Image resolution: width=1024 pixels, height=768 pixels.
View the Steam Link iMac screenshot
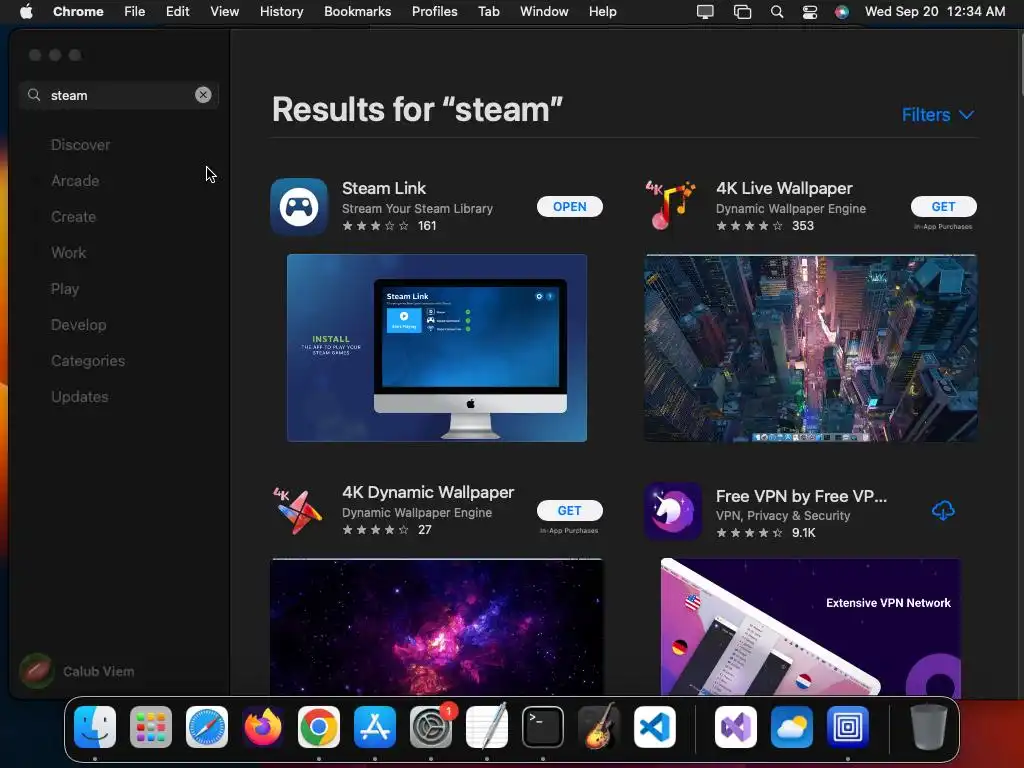[437, 348]
